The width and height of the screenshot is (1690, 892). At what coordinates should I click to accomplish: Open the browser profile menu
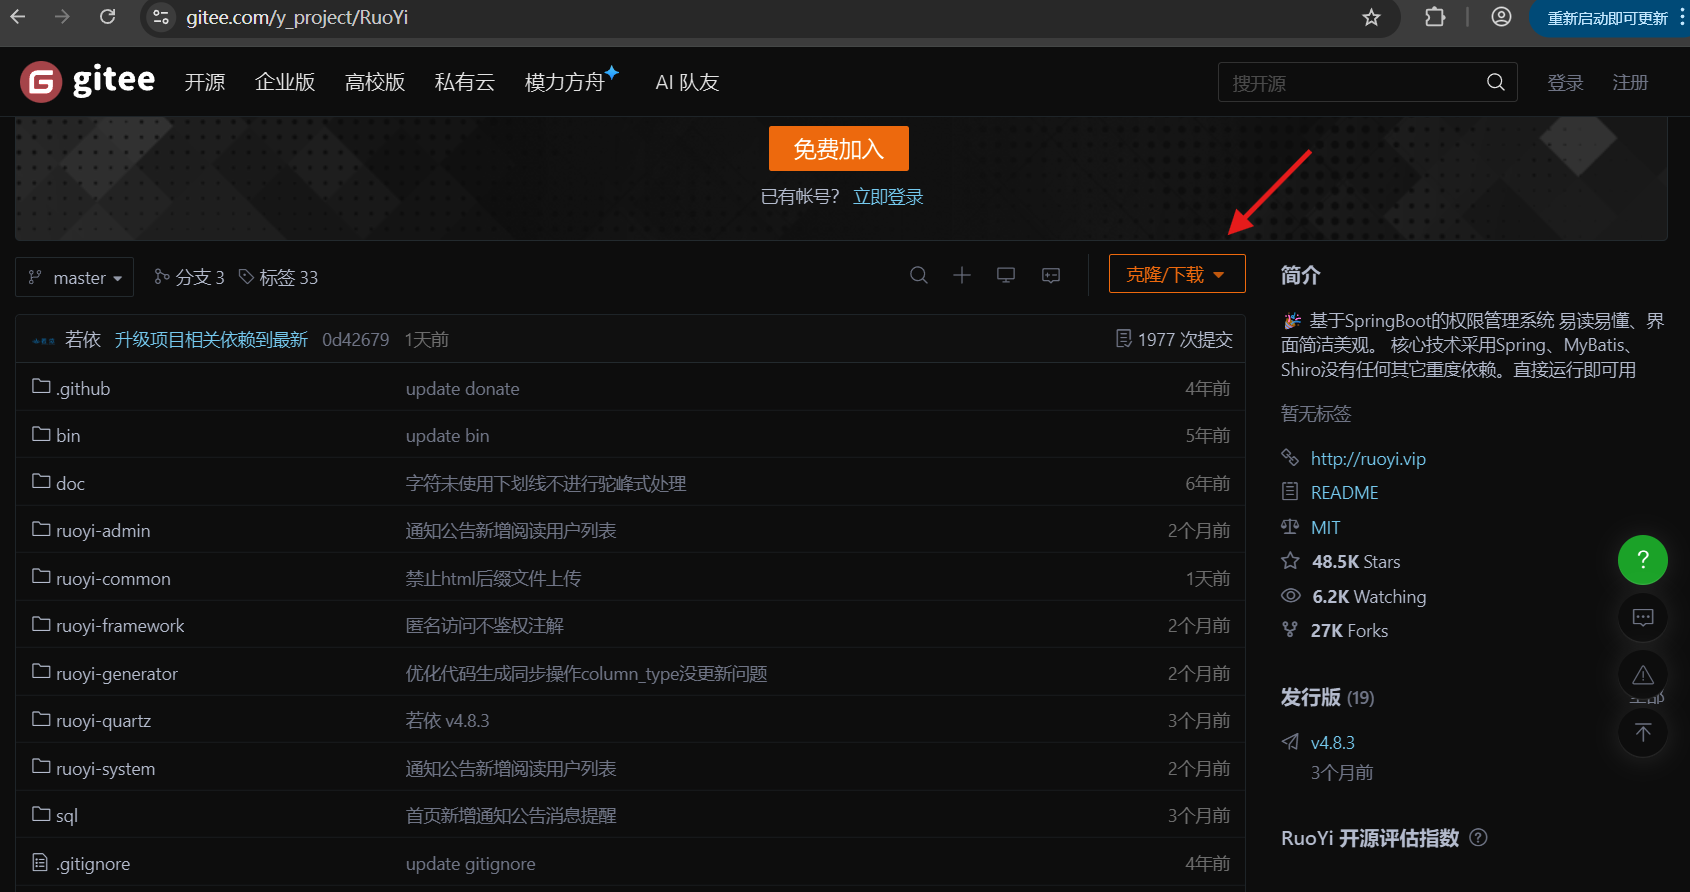[x=1501, y=17]
